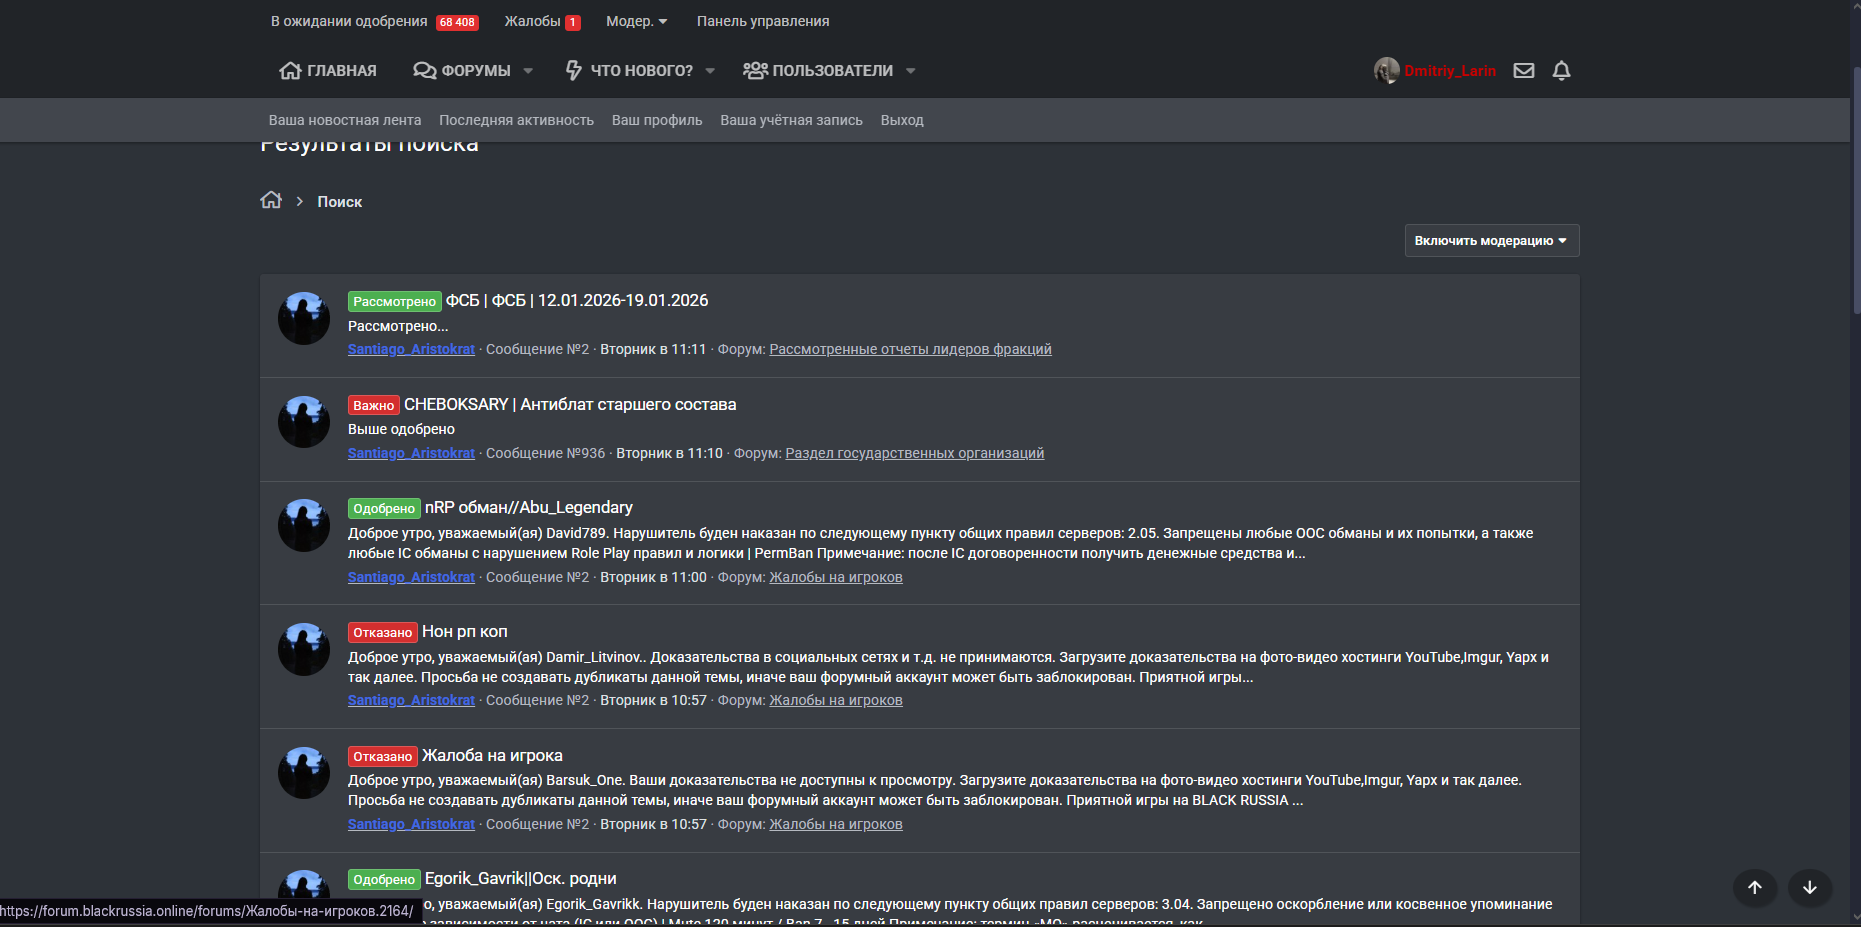This screenshot has width=1861, height=927.
Task: Open the Модер. dropdown menu
Action: (637, 21)
